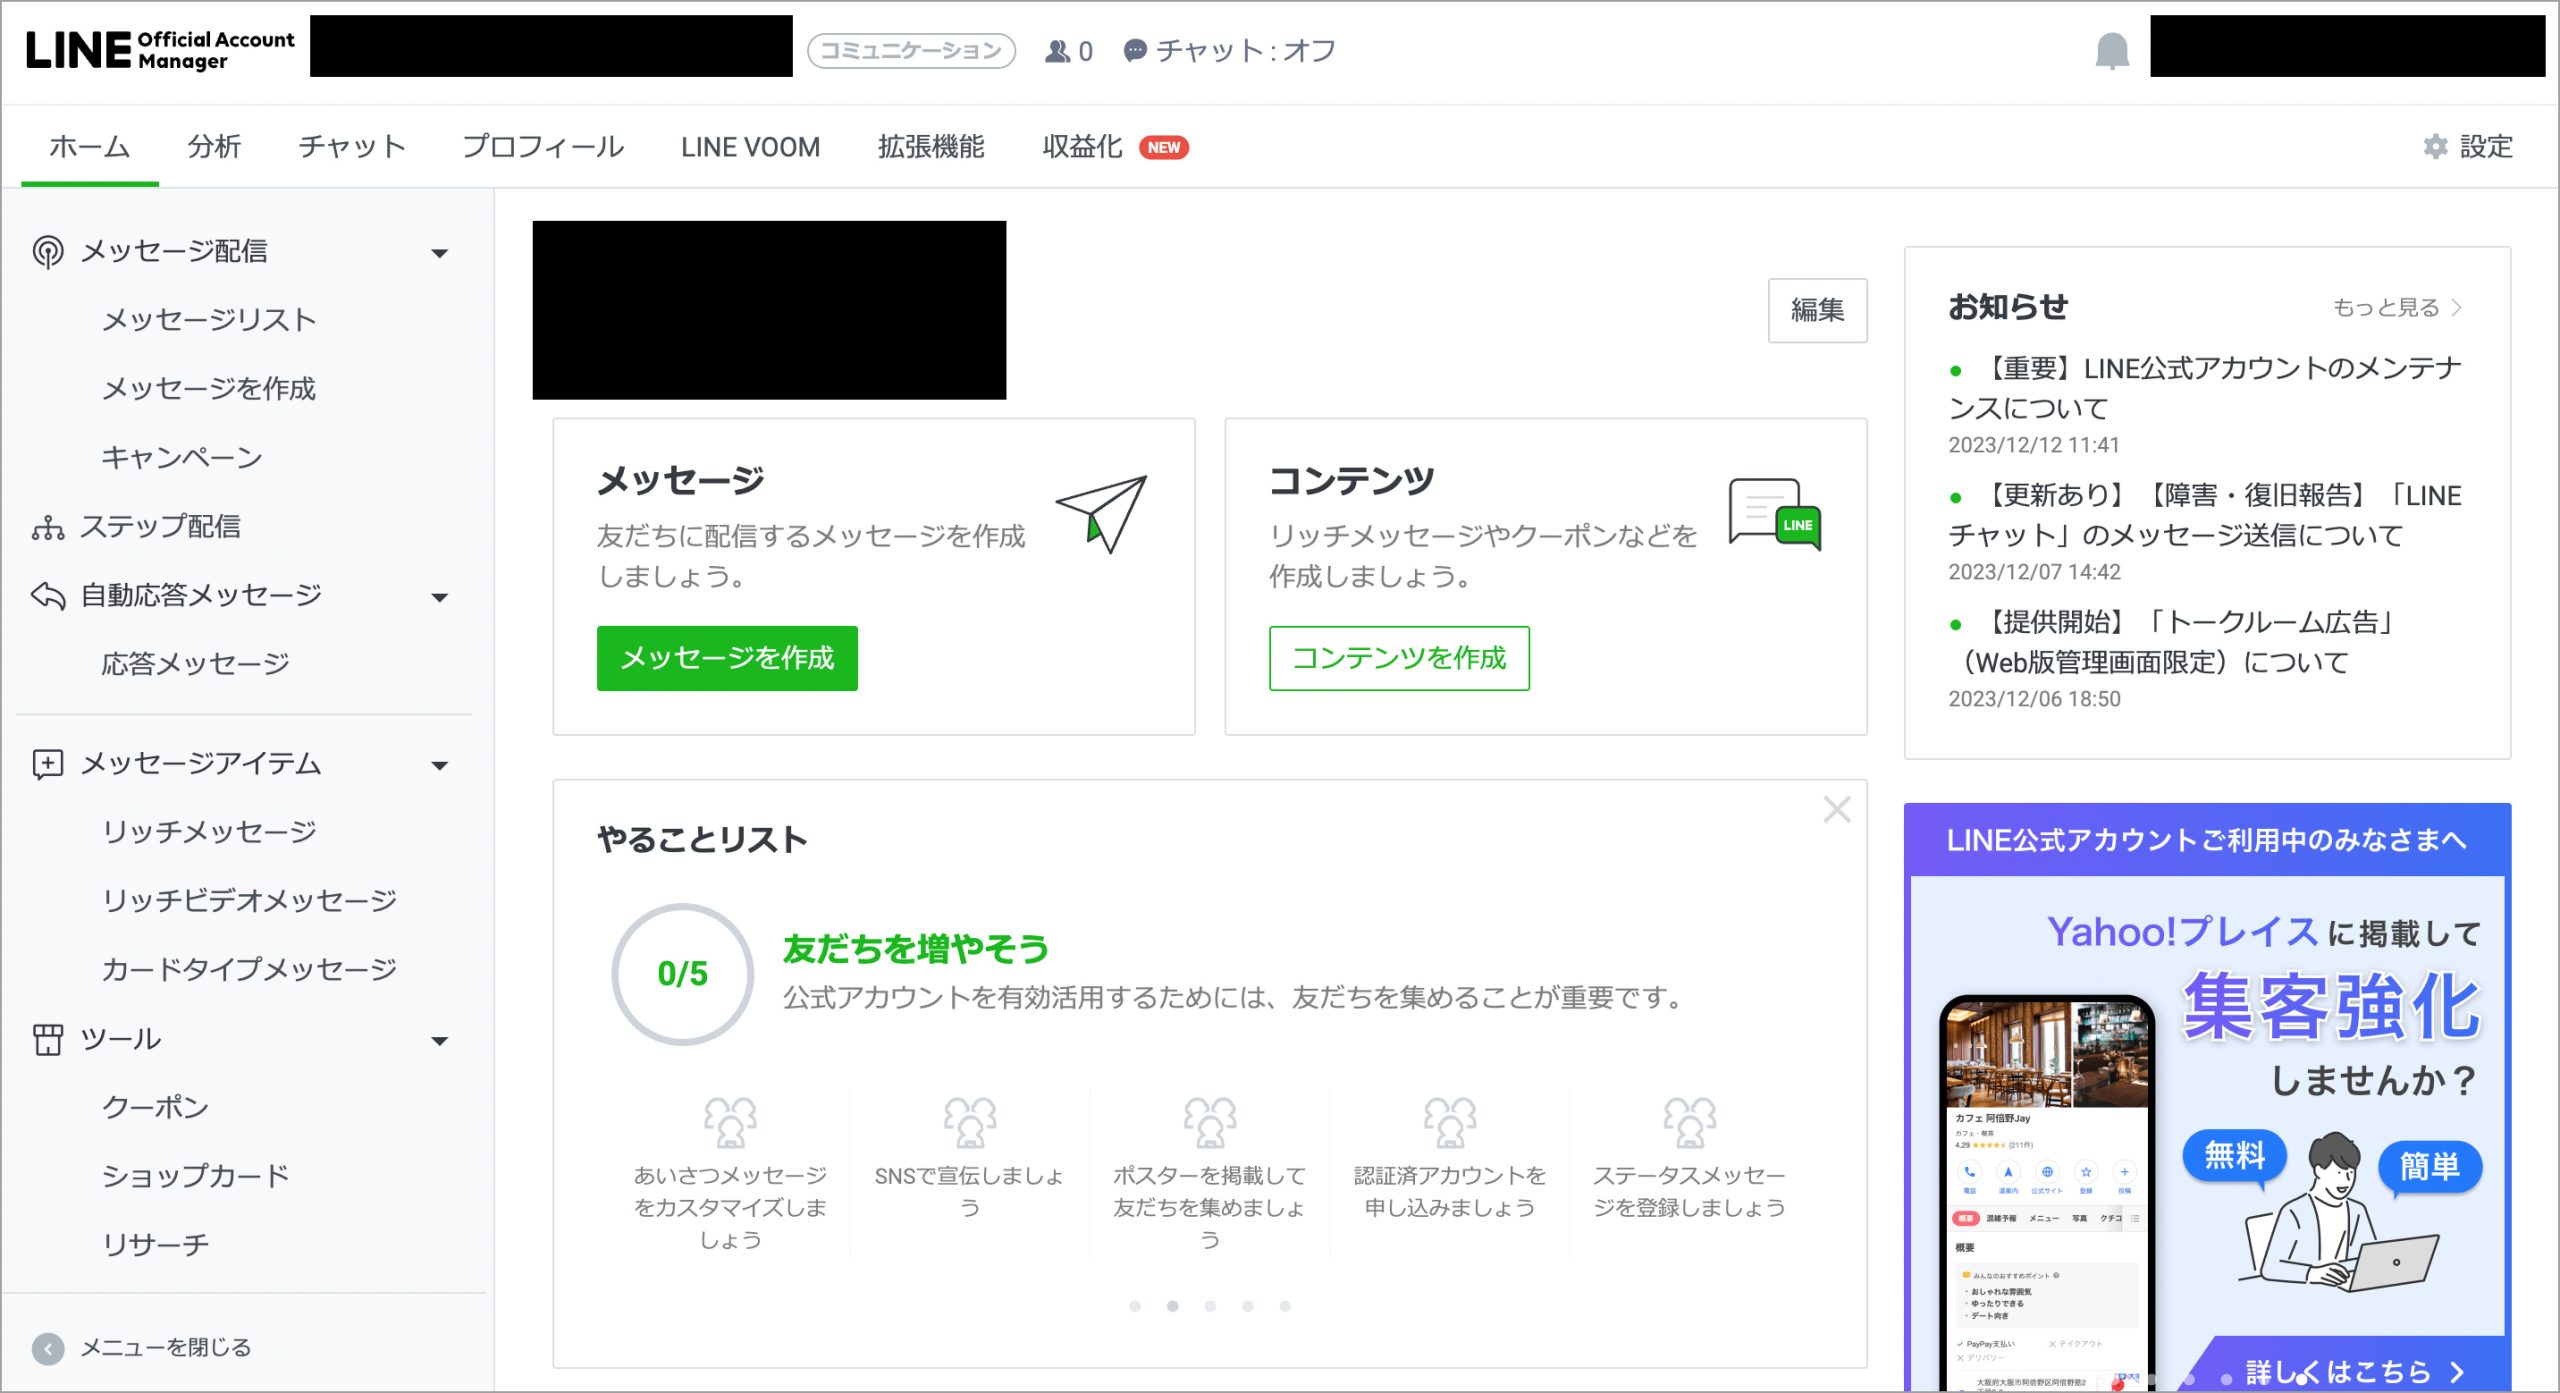The width and height of the screenshot is (2560, 1393).
Task: Collapse the ツール section arrow
Action: 439,1042
